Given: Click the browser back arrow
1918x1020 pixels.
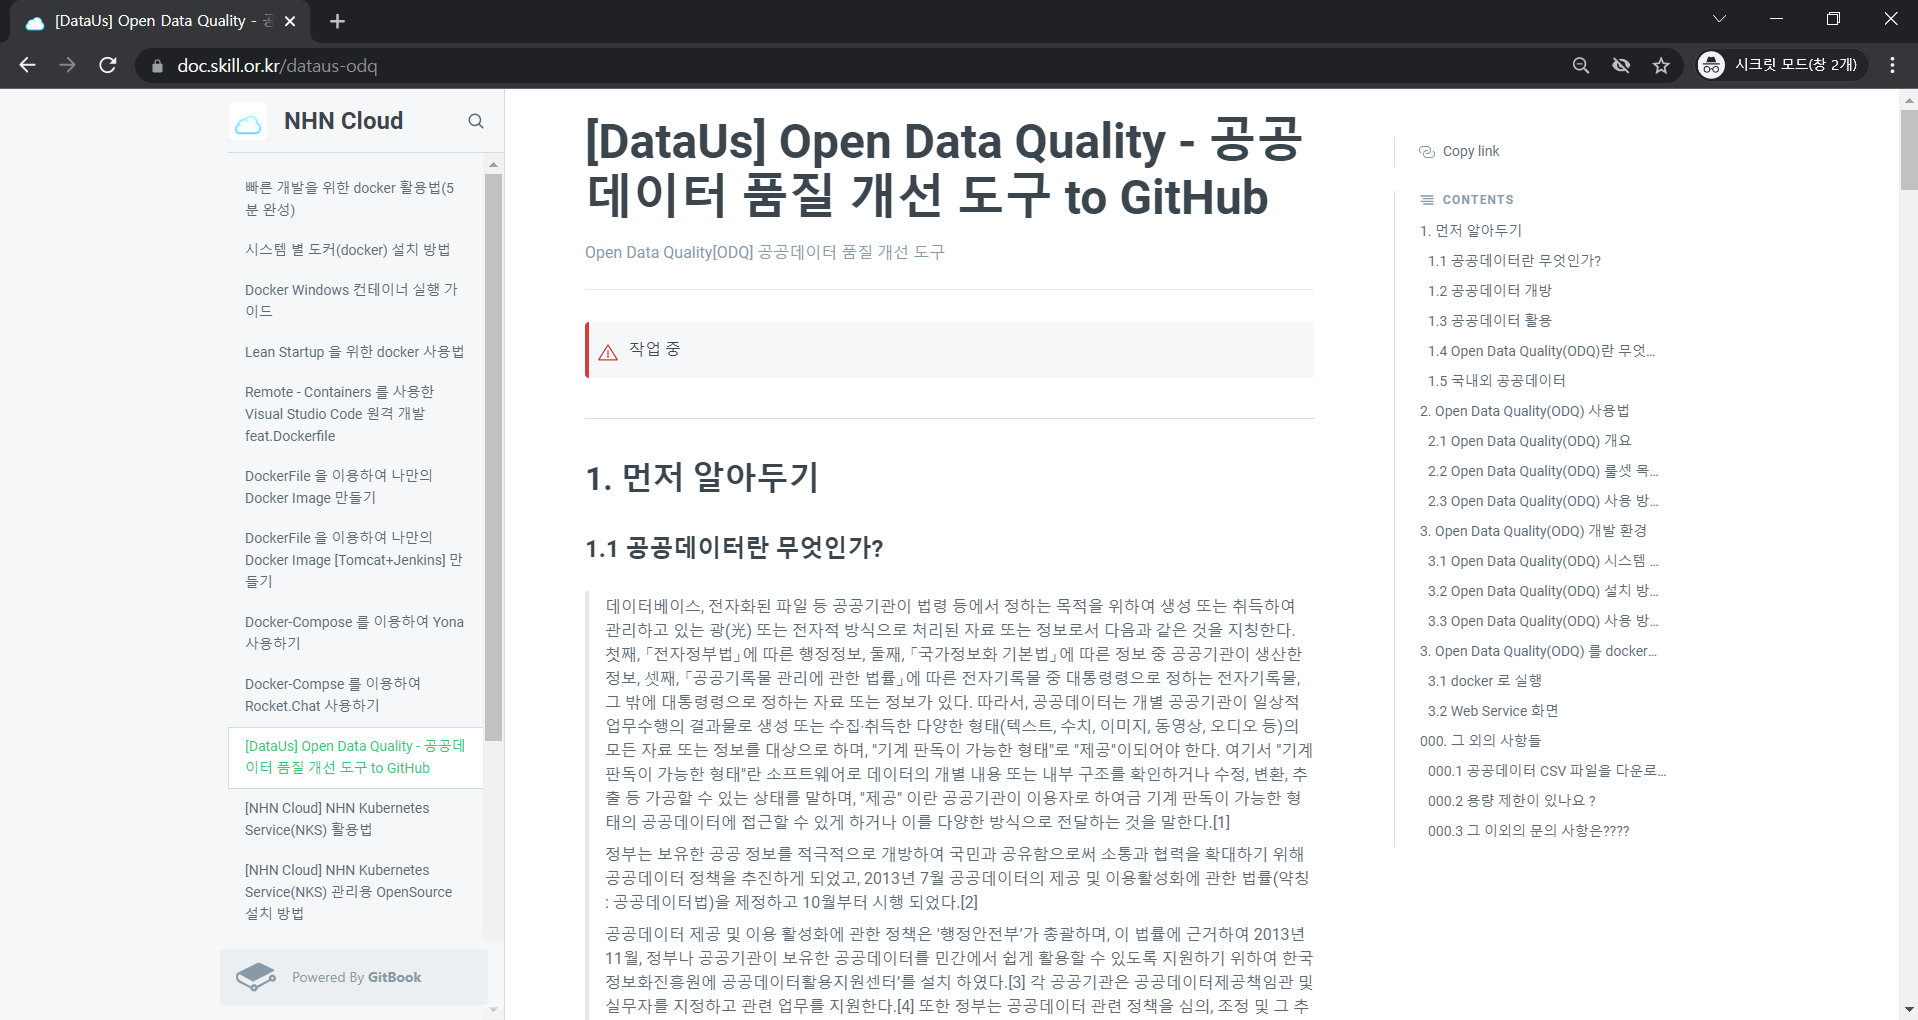Looking at the screenshot, I should click(27, 65).
